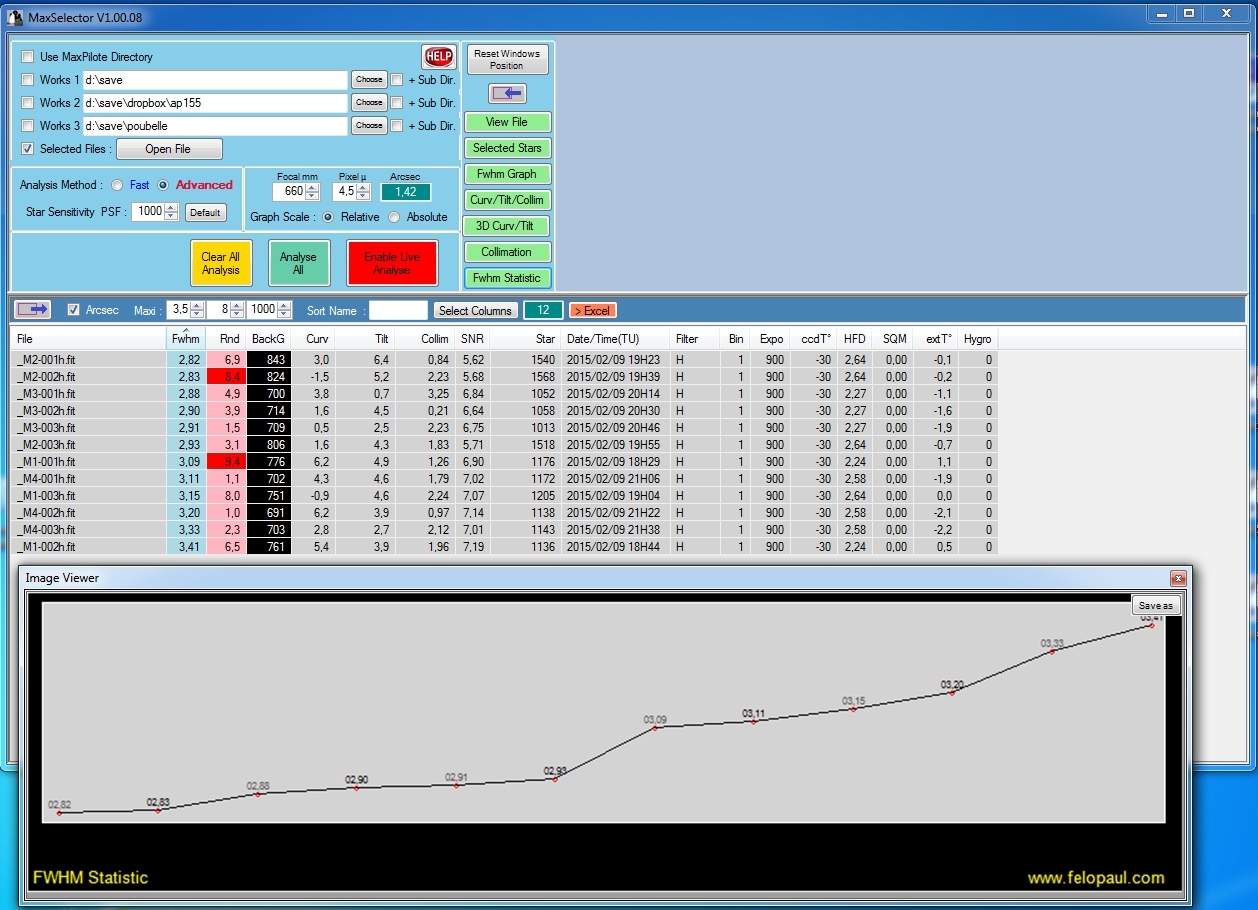
Task: Select row _M2-001h.fit
Action: click(x=504, y=360)
